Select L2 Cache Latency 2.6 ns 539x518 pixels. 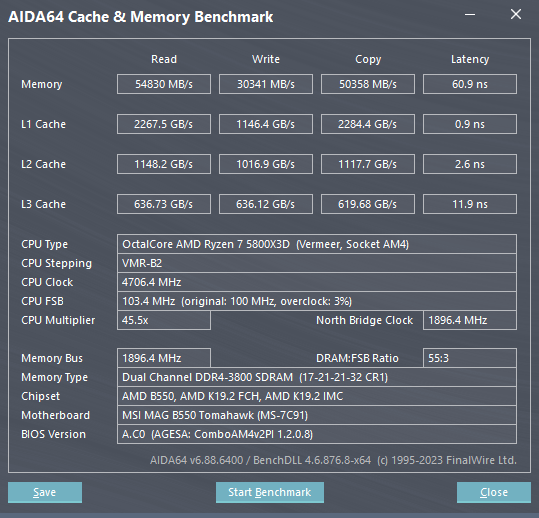coord(470,164)
